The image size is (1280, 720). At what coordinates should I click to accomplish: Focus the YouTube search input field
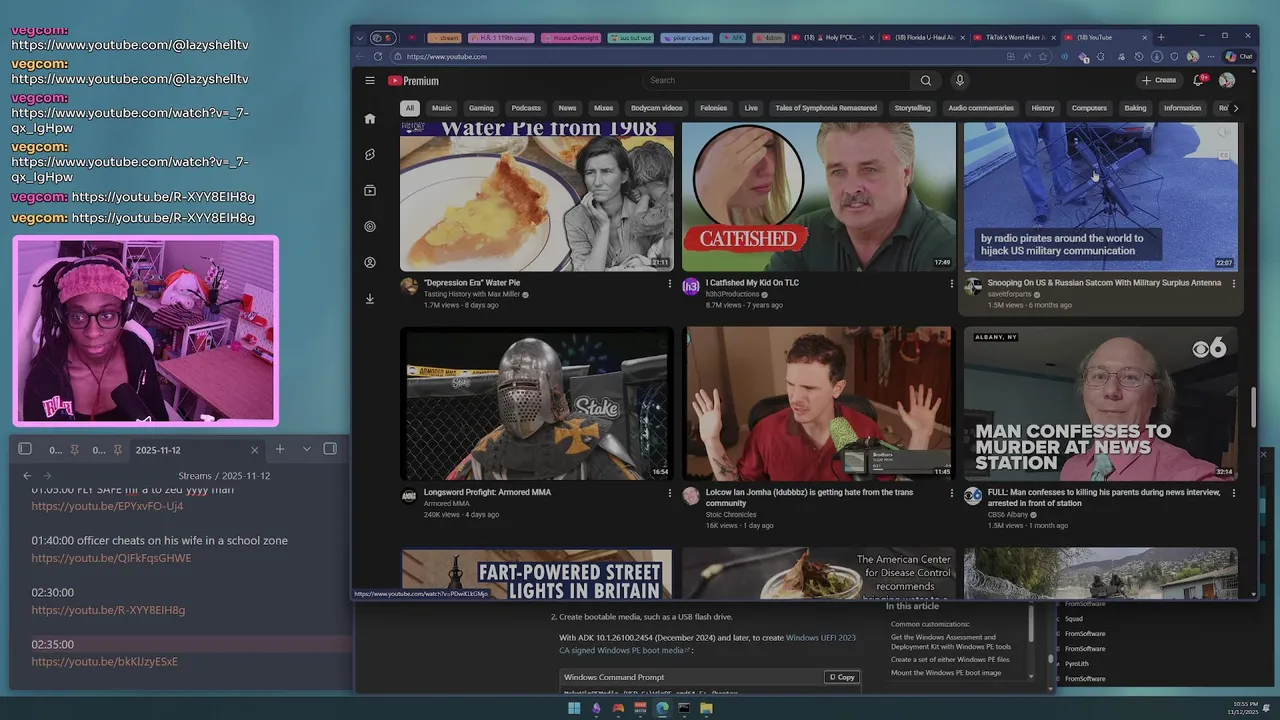776,81
